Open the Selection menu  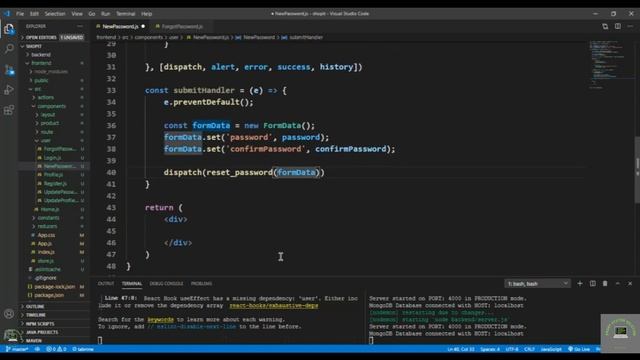click(55, 13)
